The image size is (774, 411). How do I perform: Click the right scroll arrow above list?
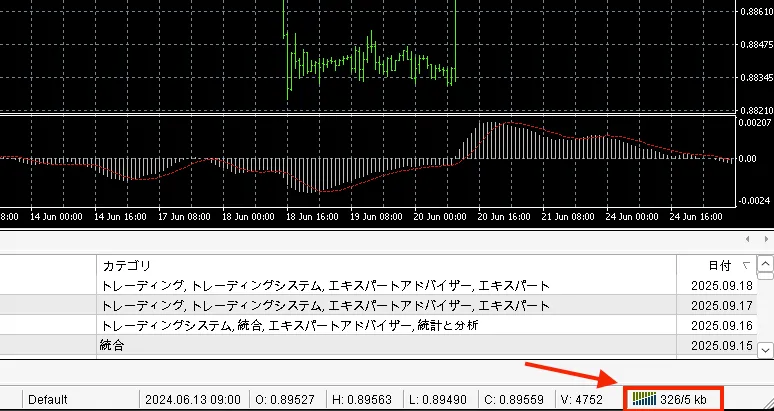765,240
